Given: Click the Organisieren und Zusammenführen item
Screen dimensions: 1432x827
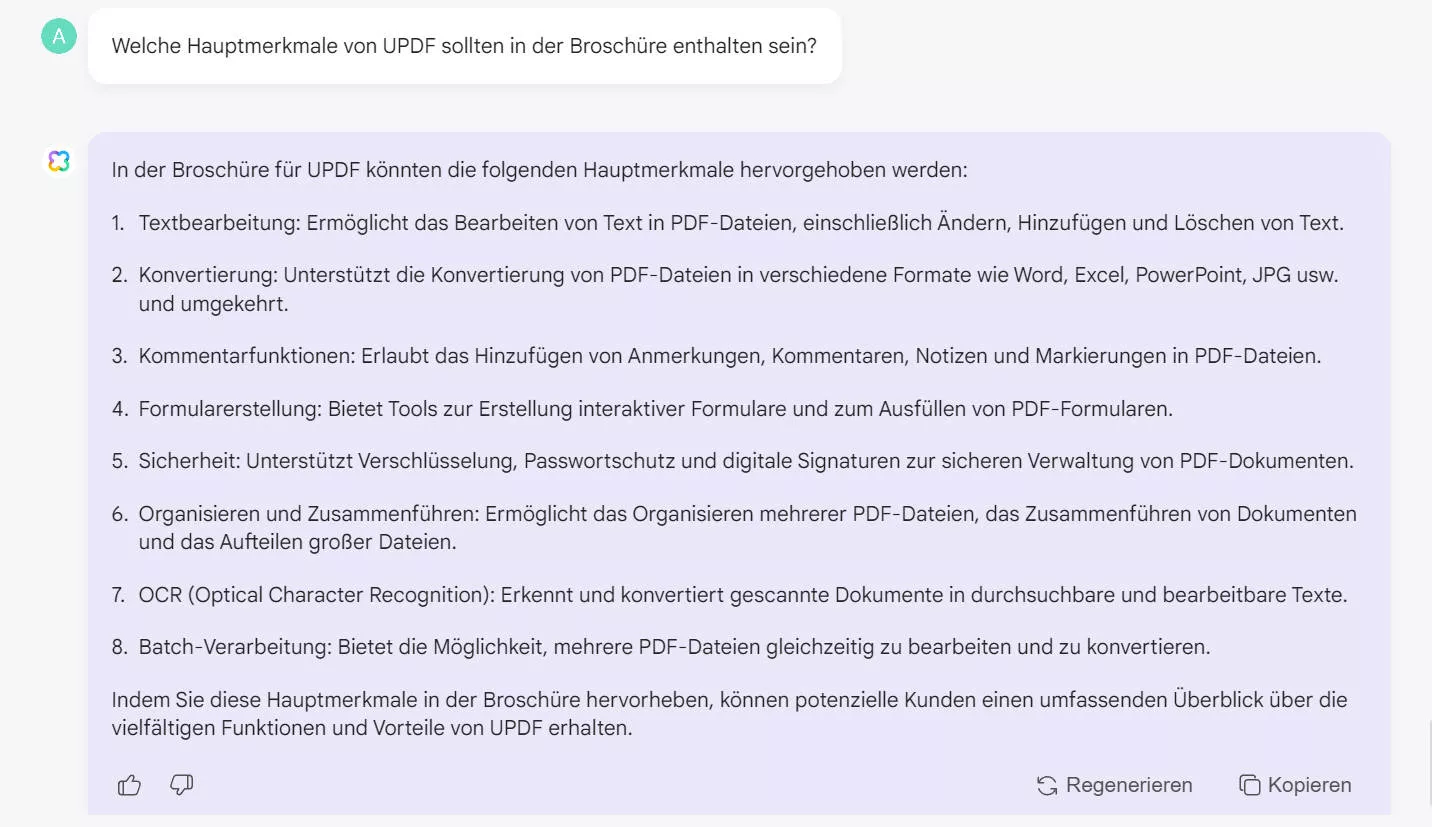Looking at the screenshot, I should (747, 527).
